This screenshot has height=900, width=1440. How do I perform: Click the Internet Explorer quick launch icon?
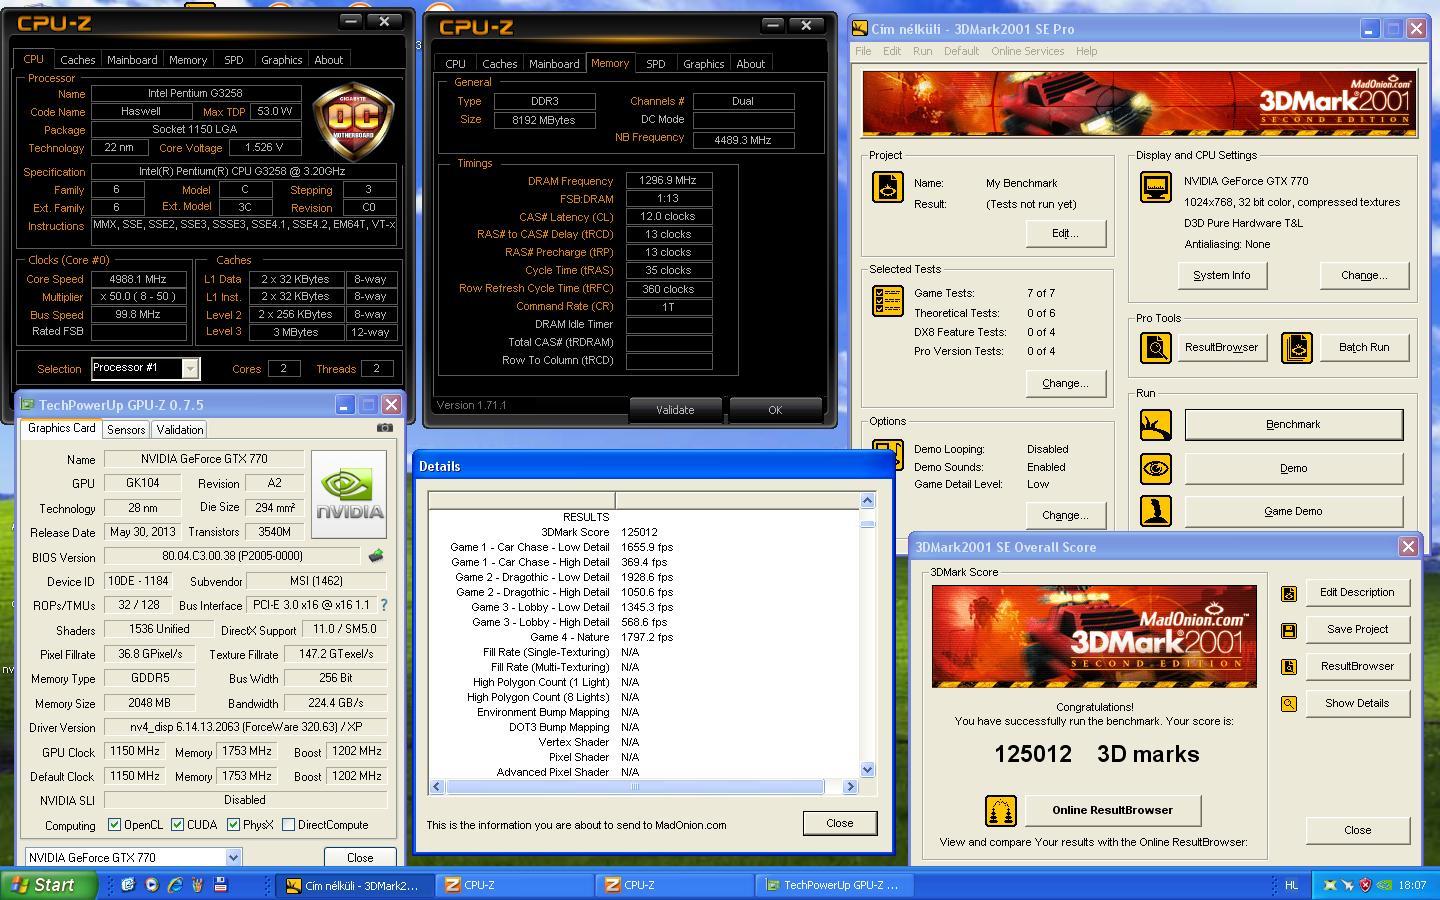pos(175,885)
